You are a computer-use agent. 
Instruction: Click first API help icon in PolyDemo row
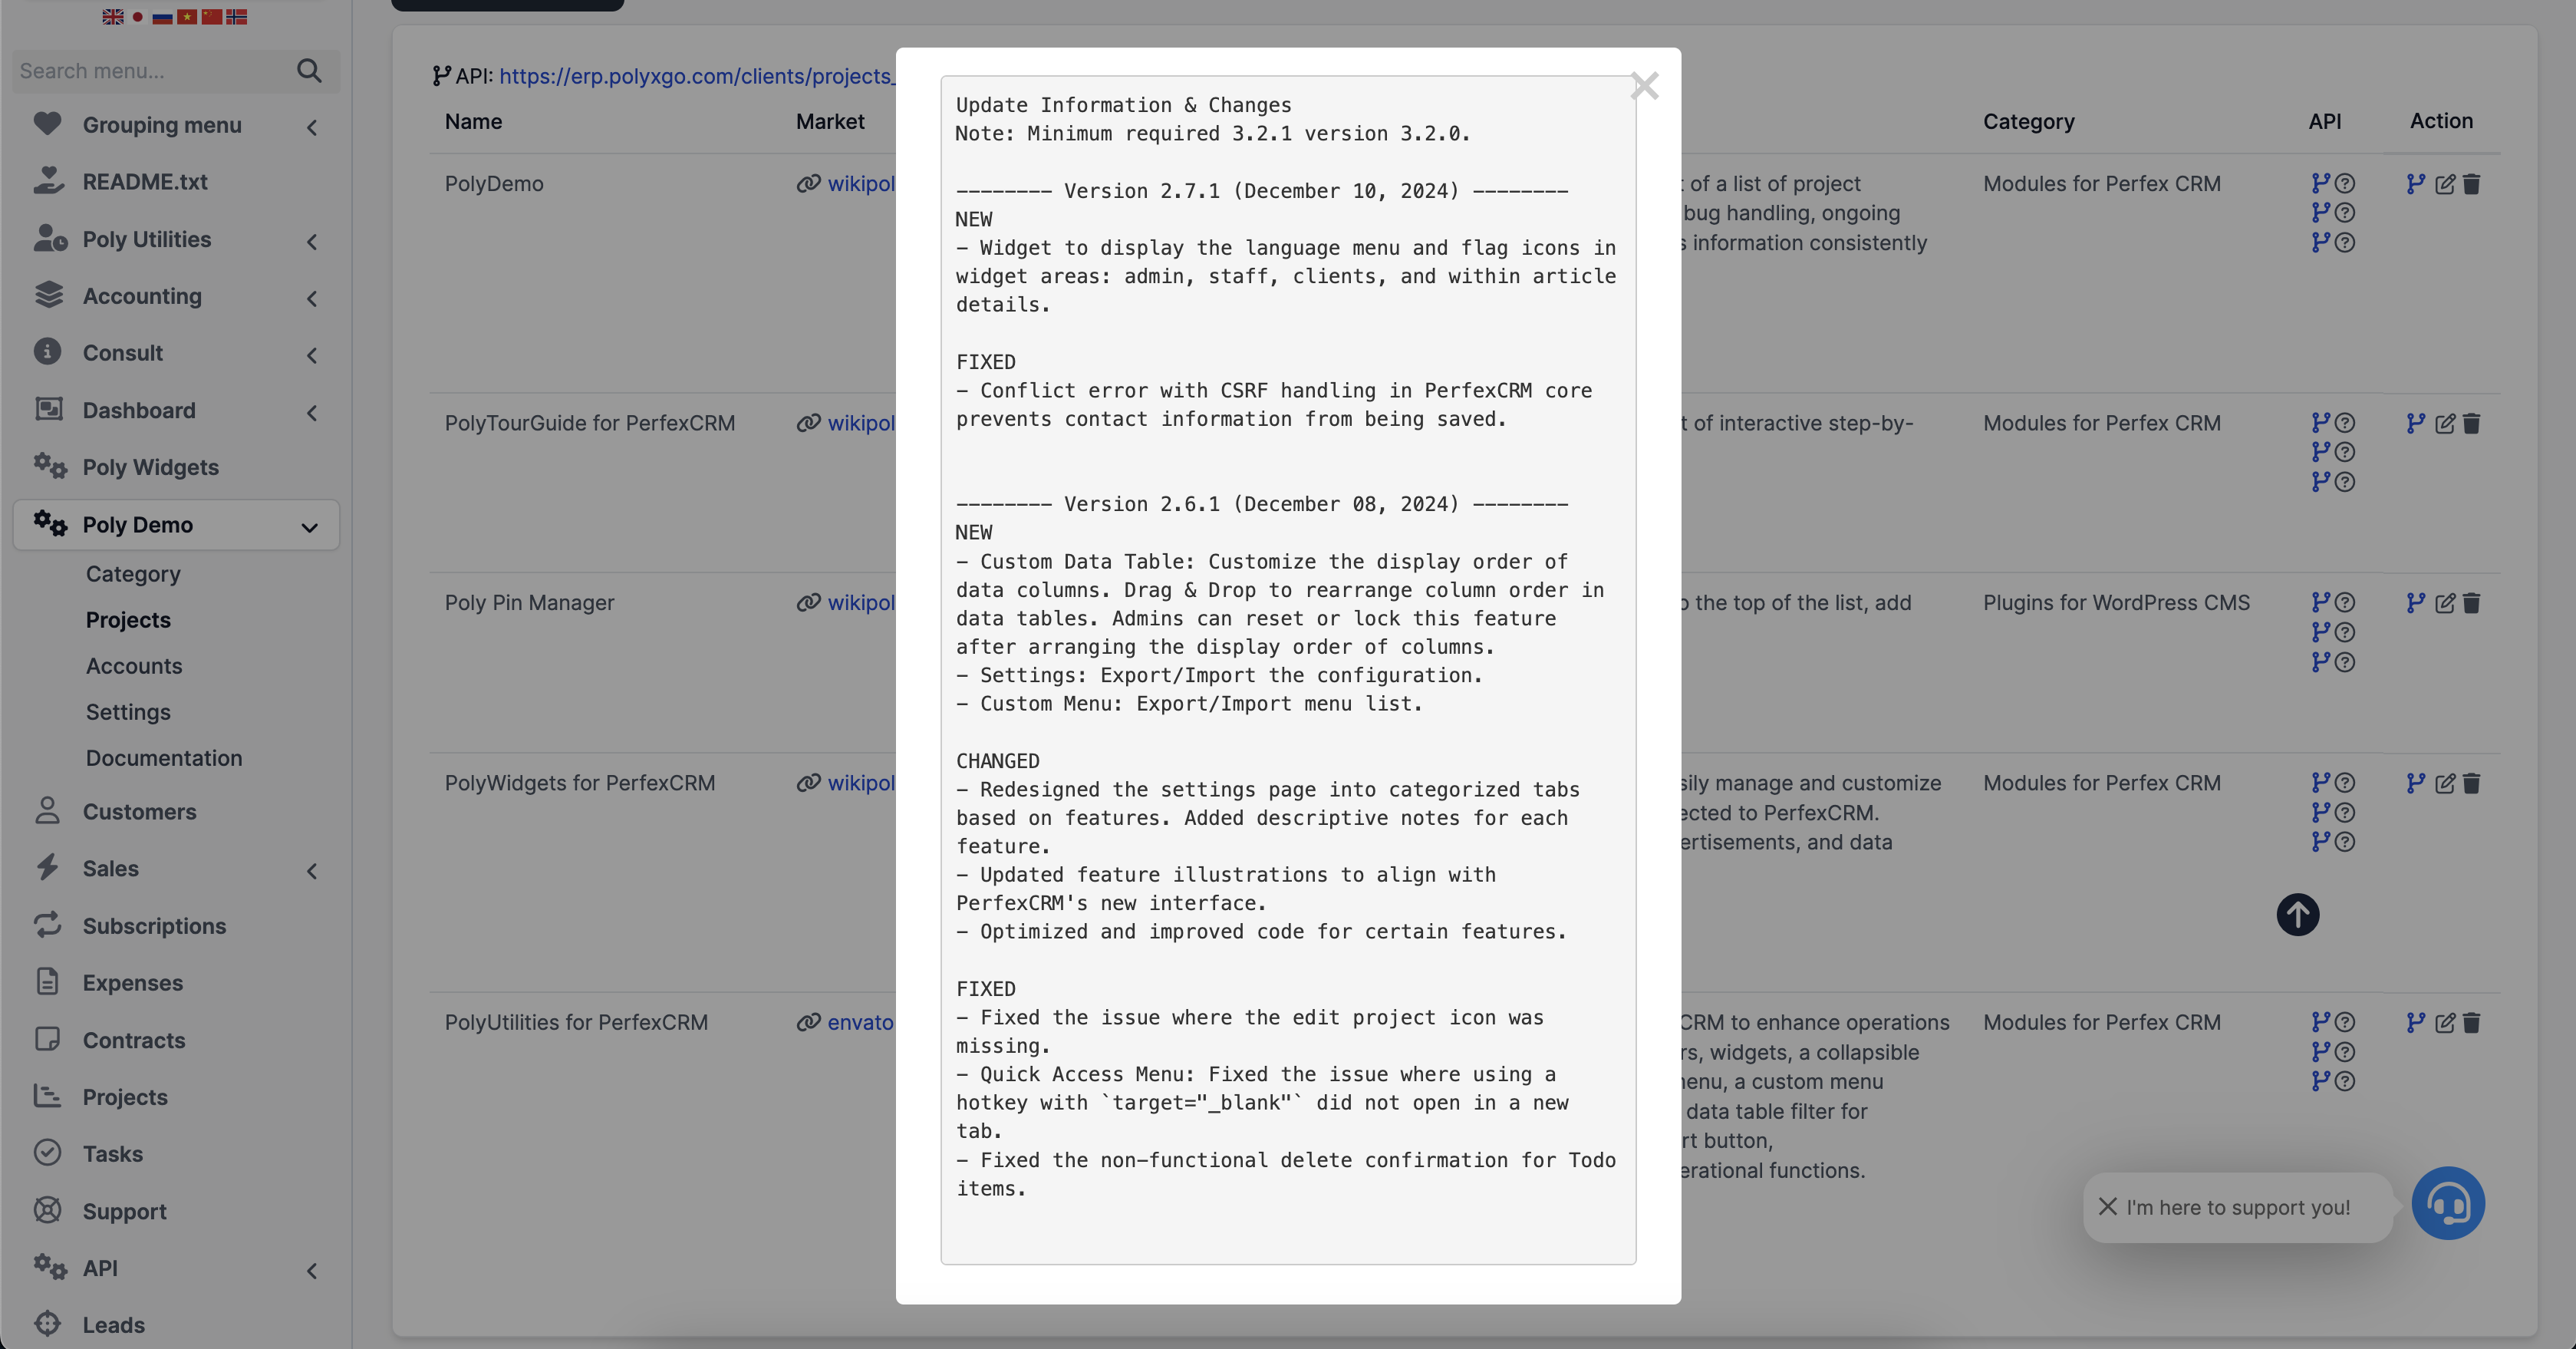point(2345,183)
